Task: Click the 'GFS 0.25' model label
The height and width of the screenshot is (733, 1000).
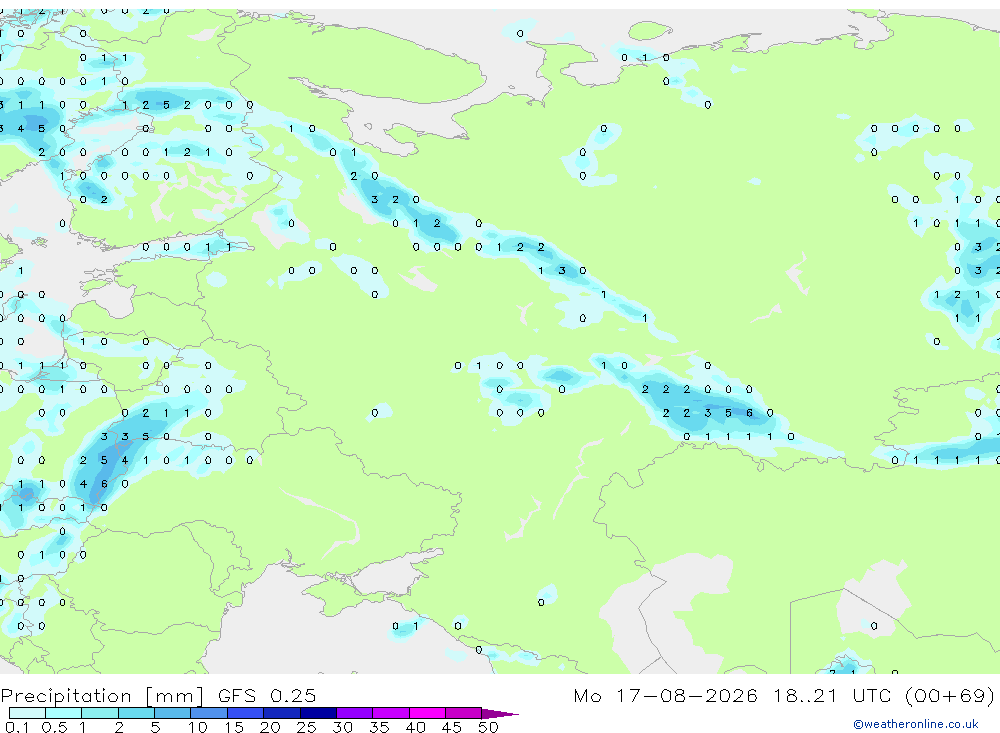Action: [x=267, y=695]
